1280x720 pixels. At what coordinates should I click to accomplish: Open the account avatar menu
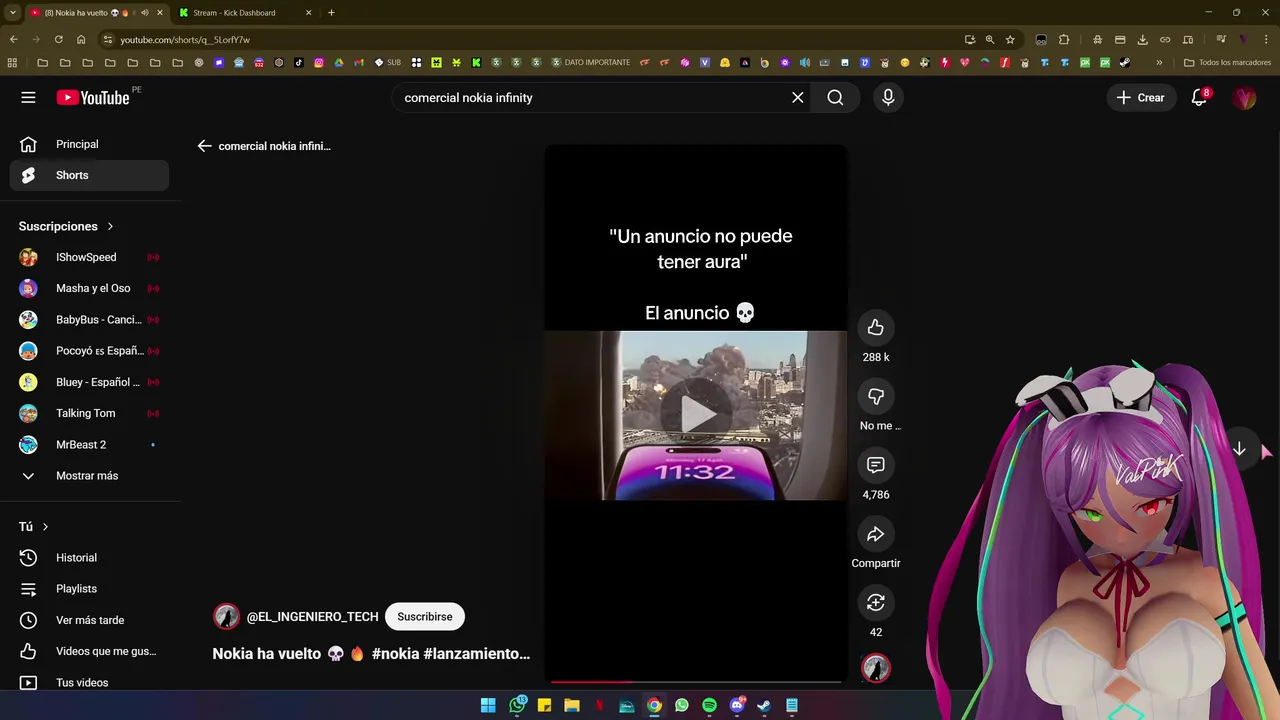pyautogui.click(x=1244, y=97)
